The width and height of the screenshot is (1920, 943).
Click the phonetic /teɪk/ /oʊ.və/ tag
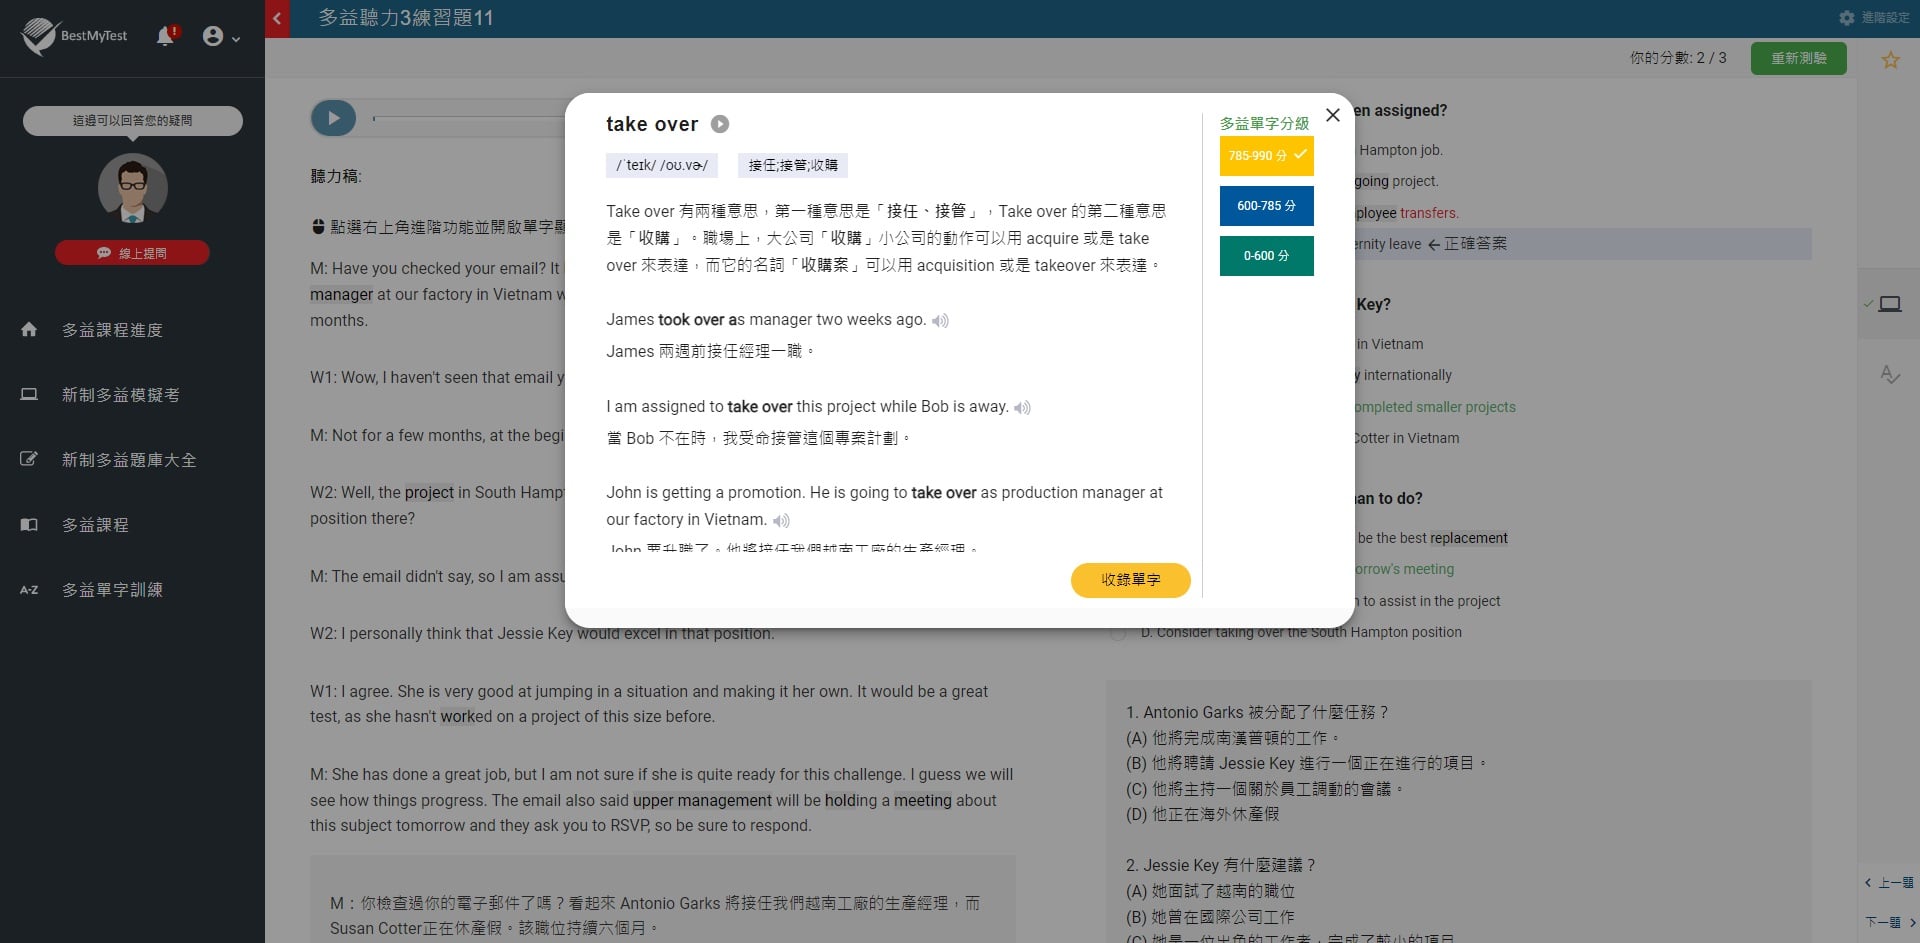point(661,165)
